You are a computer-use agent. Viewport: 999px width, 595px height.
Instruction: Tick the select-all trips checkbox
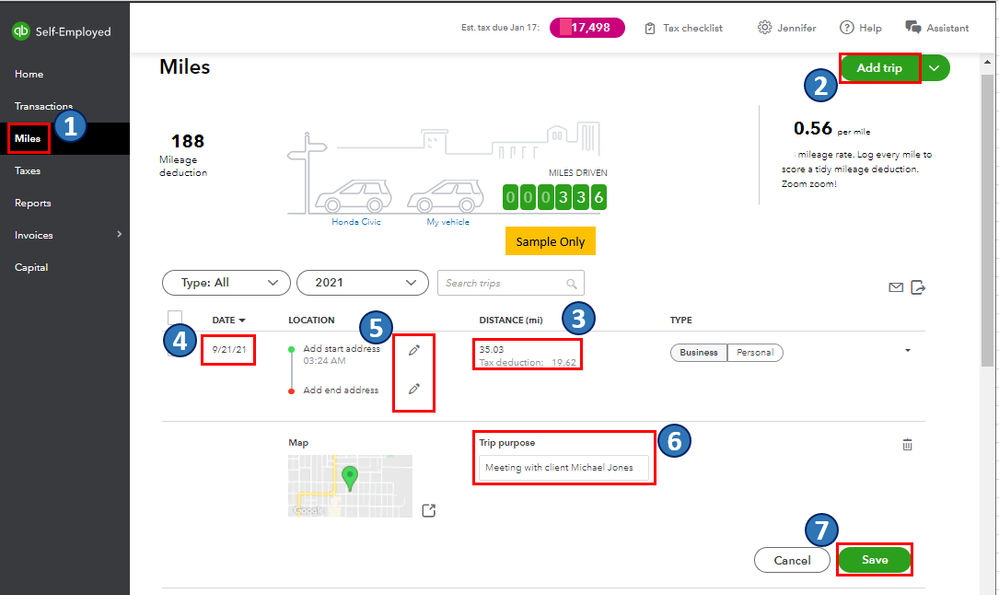(175, 317)
